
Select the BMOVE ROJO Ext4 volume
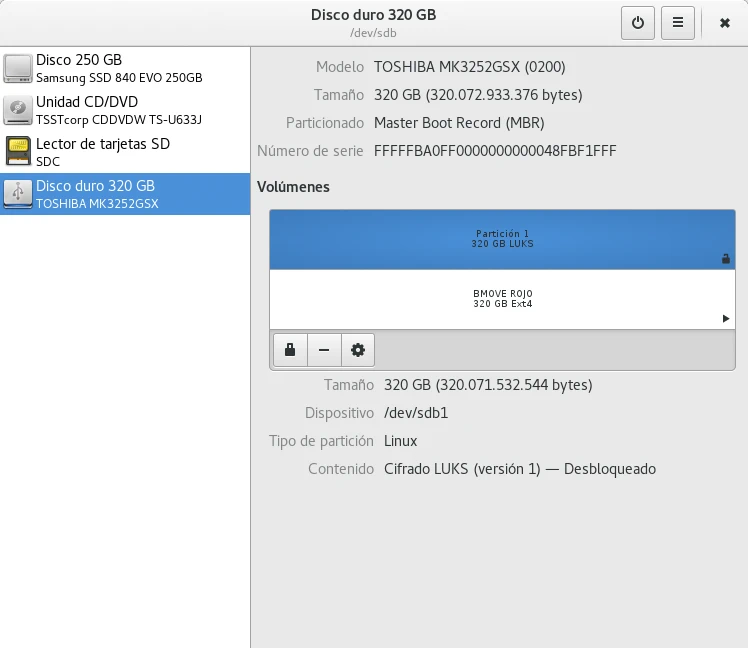(502, 299)
